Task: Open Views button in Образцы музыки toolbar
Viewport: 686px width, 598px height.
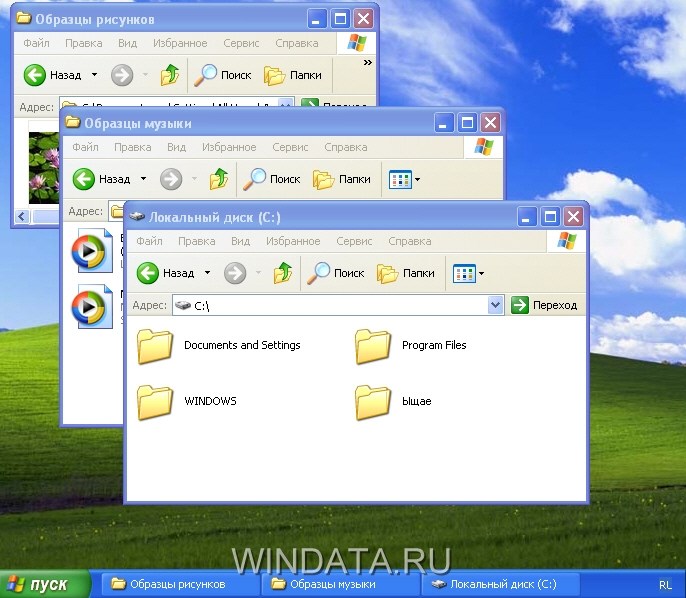Action: (400, 179)
